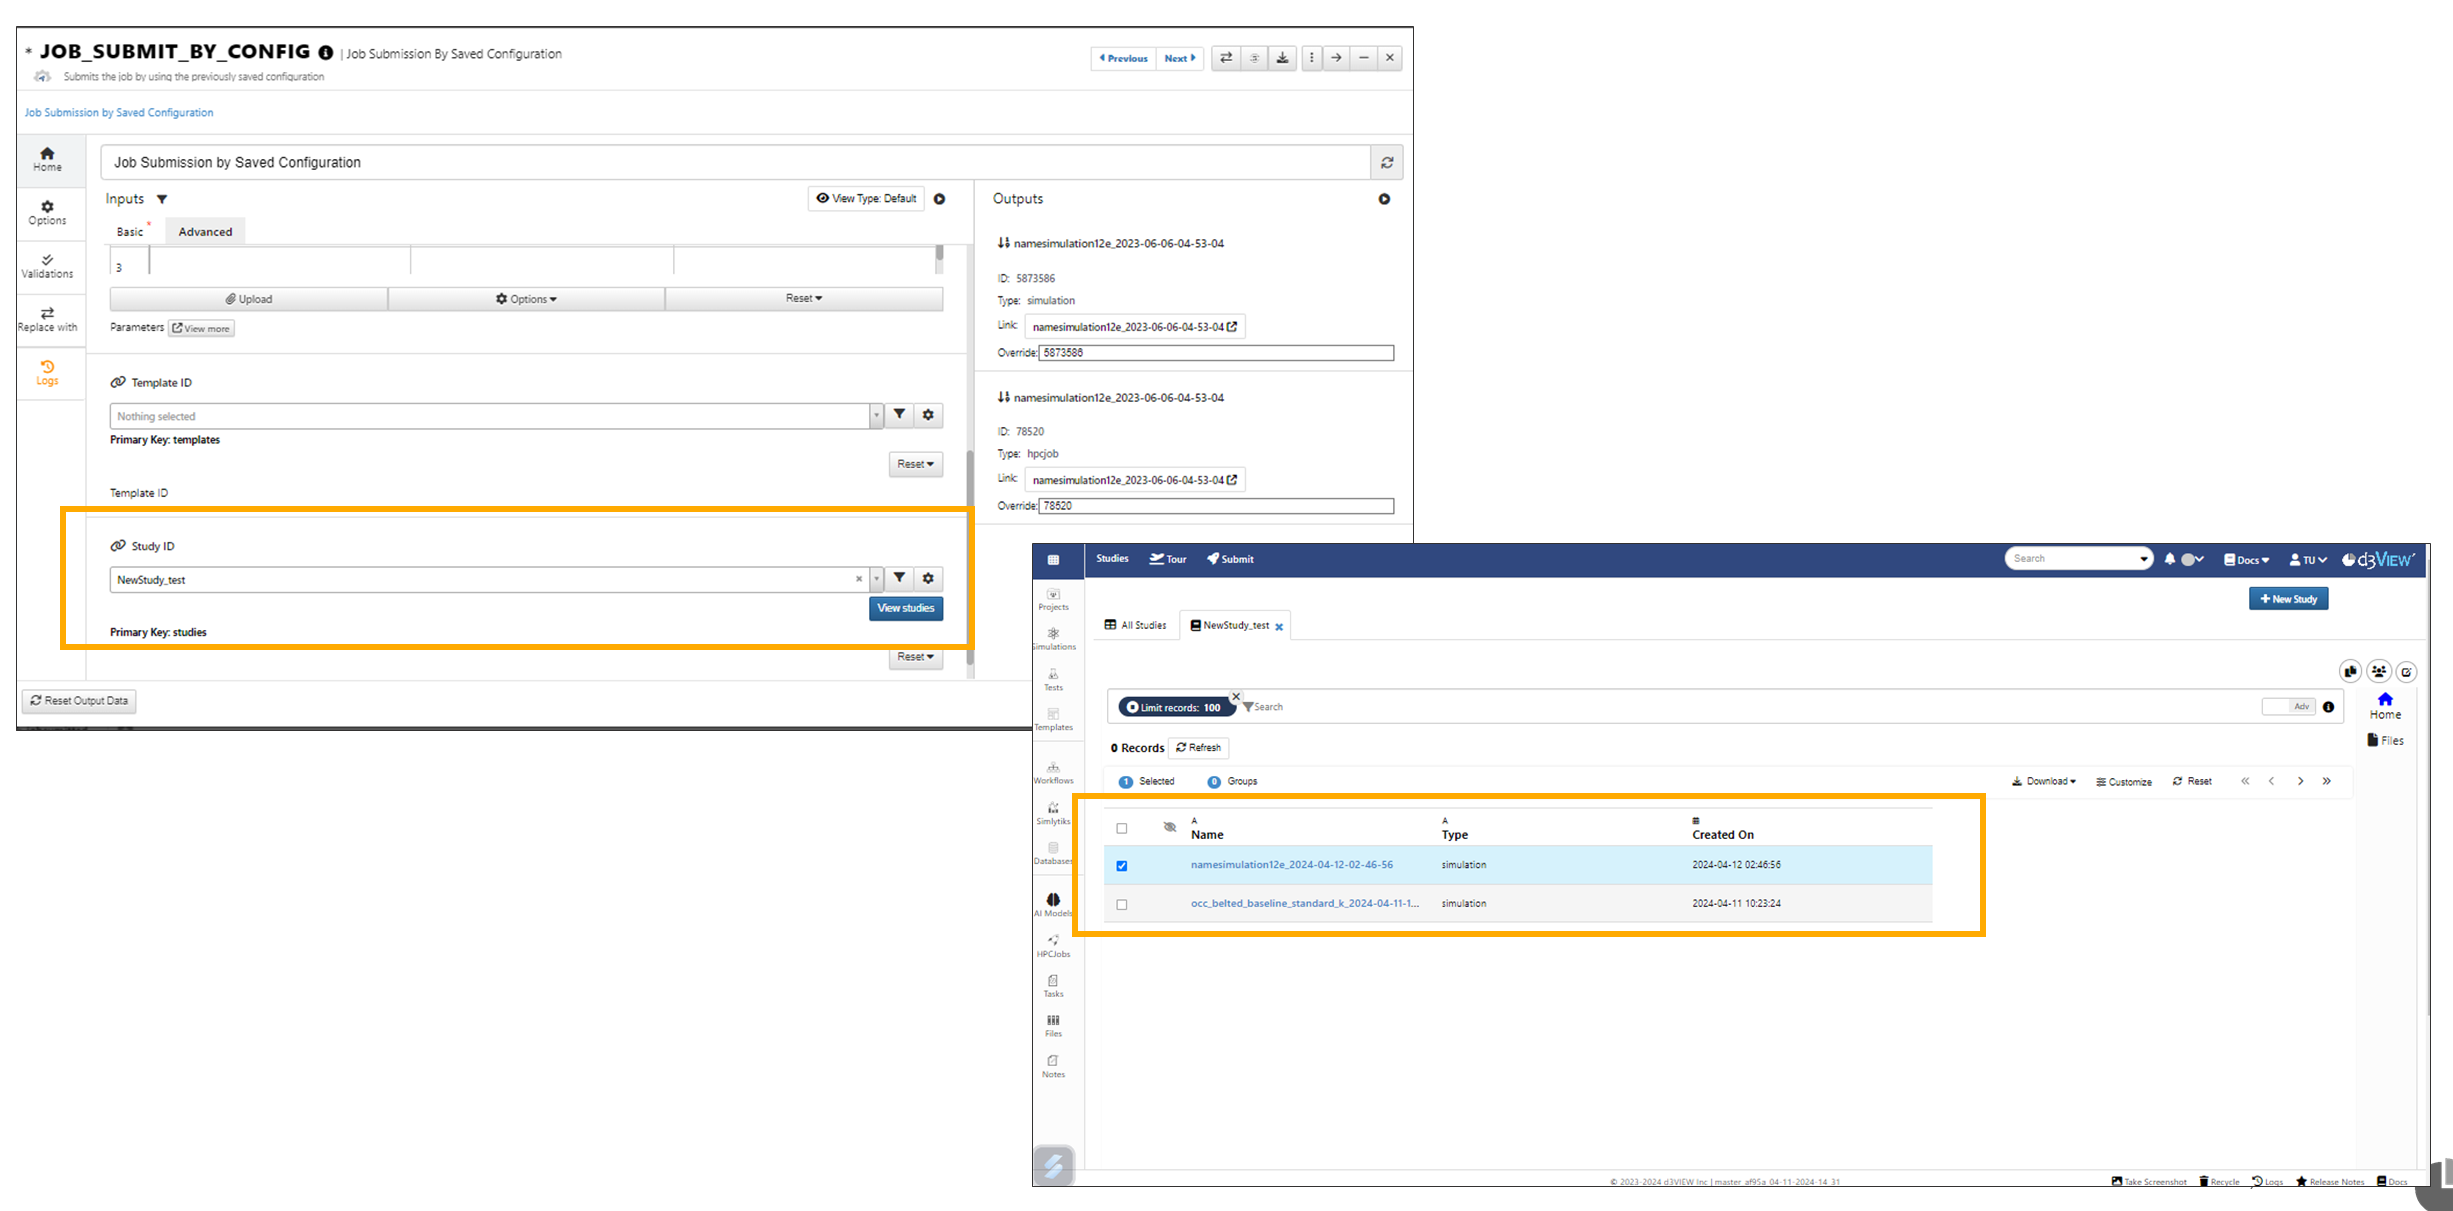This screenshot has height=1211, width=2453.
Task: Open the Validations panel icon
Action: click(47, 265)
